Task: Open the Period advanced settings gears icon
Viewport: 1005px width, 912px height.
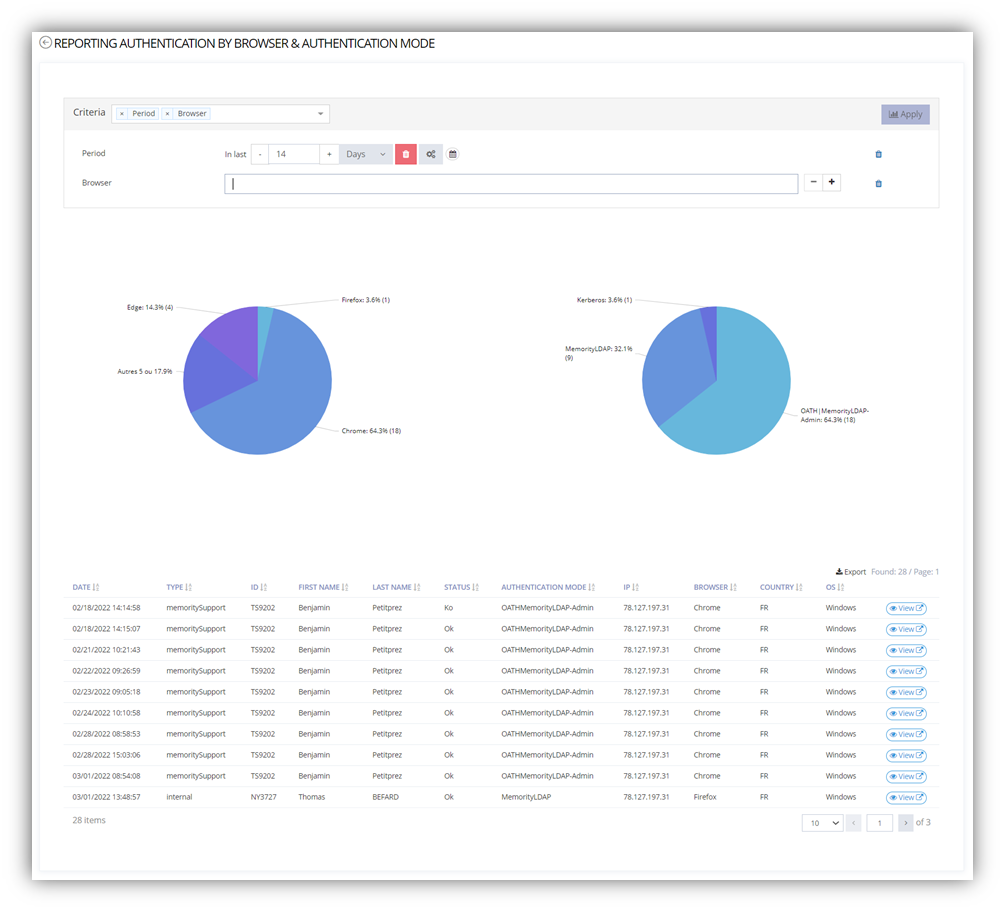Action: (x=430, y=154)
